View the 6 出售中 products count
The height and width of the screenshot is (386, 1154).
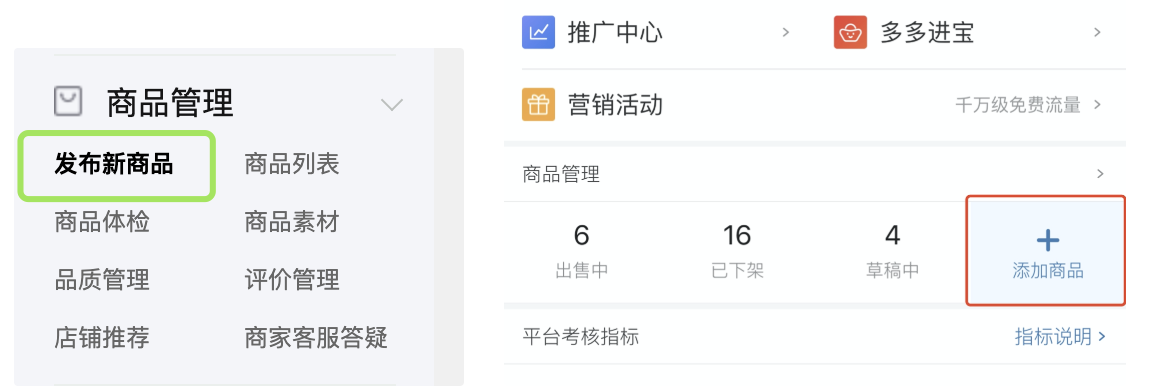pyautogui.click(x=581, y=252)
